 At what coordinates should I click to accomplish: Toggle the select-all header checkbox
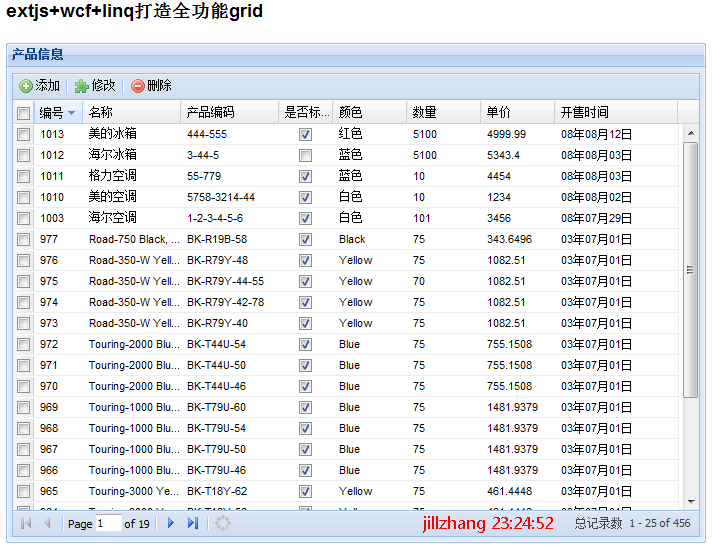tap(23, 113)
